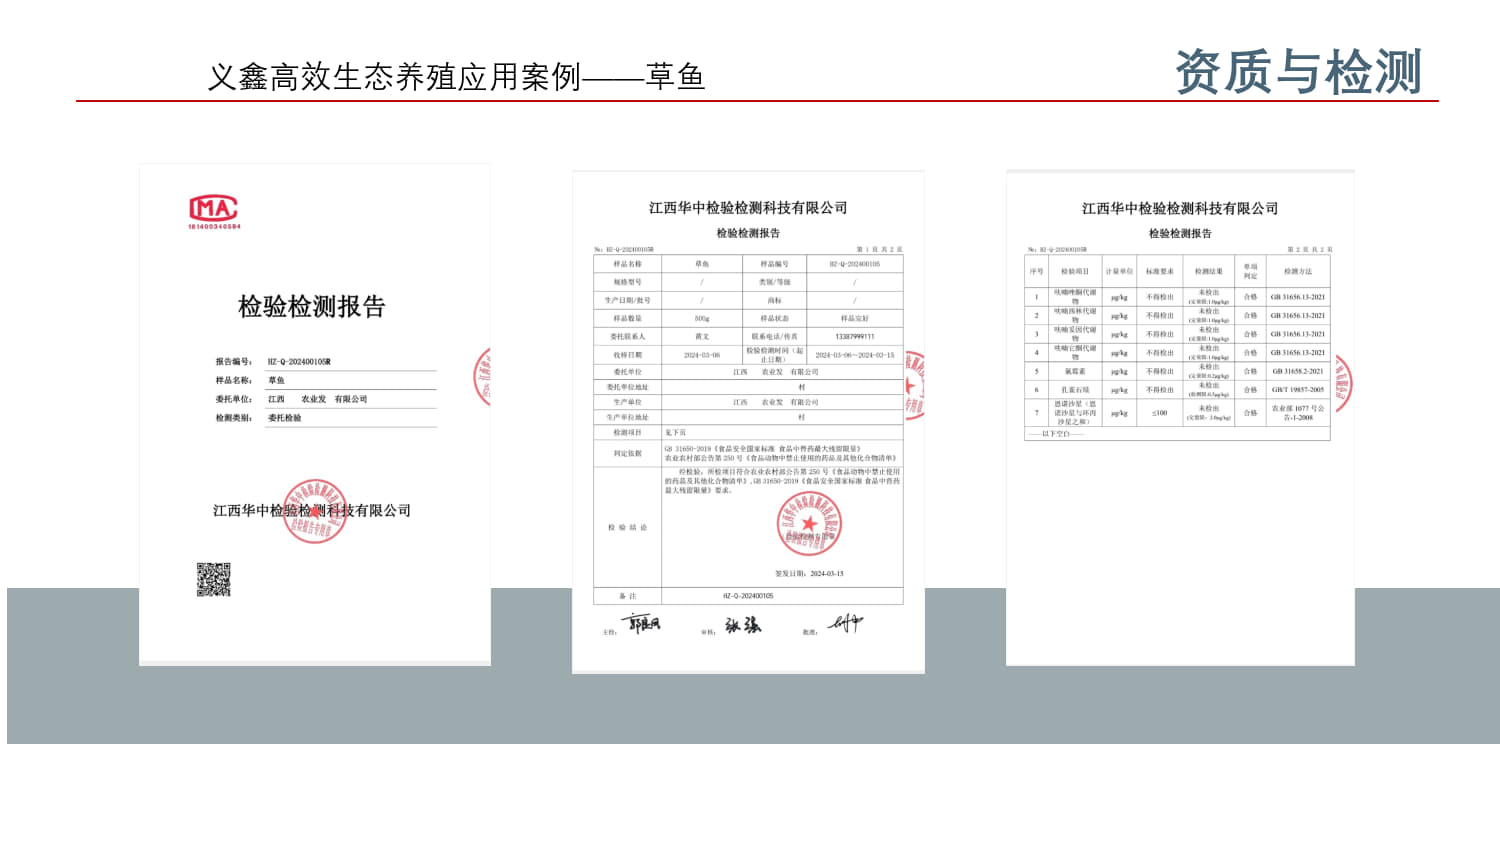Click the ≤100 standard requirement cell
Image resolution: width=1500 pixels, height=844 pixels.
pos(1160,413)
